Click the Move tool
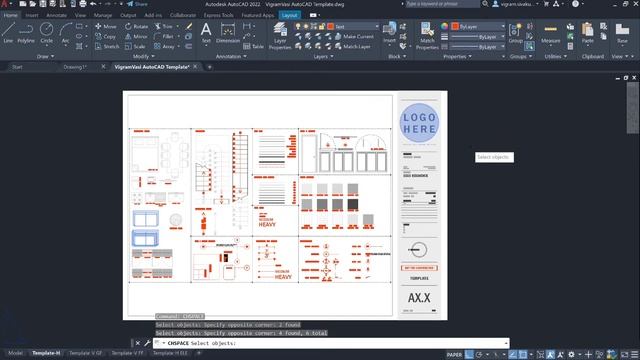Viewport: 640px width, 360px height. (106, 26)
